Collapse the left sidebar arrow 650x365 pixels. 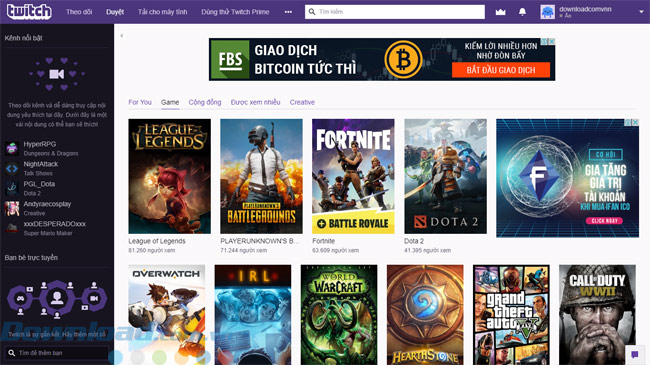coord(121,36)
